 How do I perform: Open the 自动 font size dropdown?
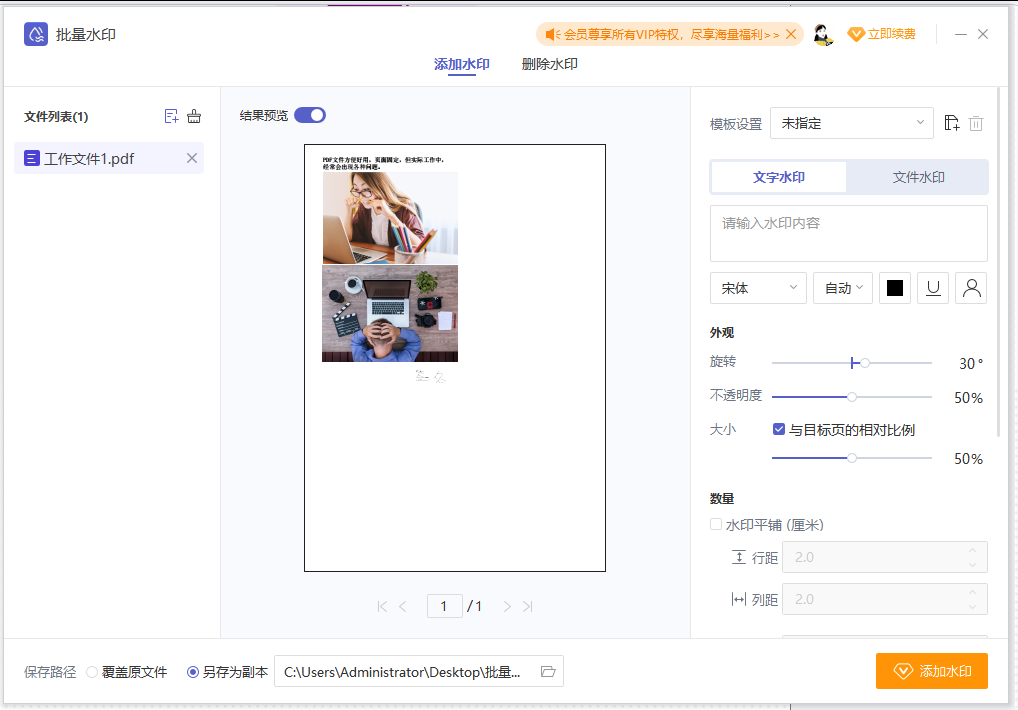[x=843, y=288]
